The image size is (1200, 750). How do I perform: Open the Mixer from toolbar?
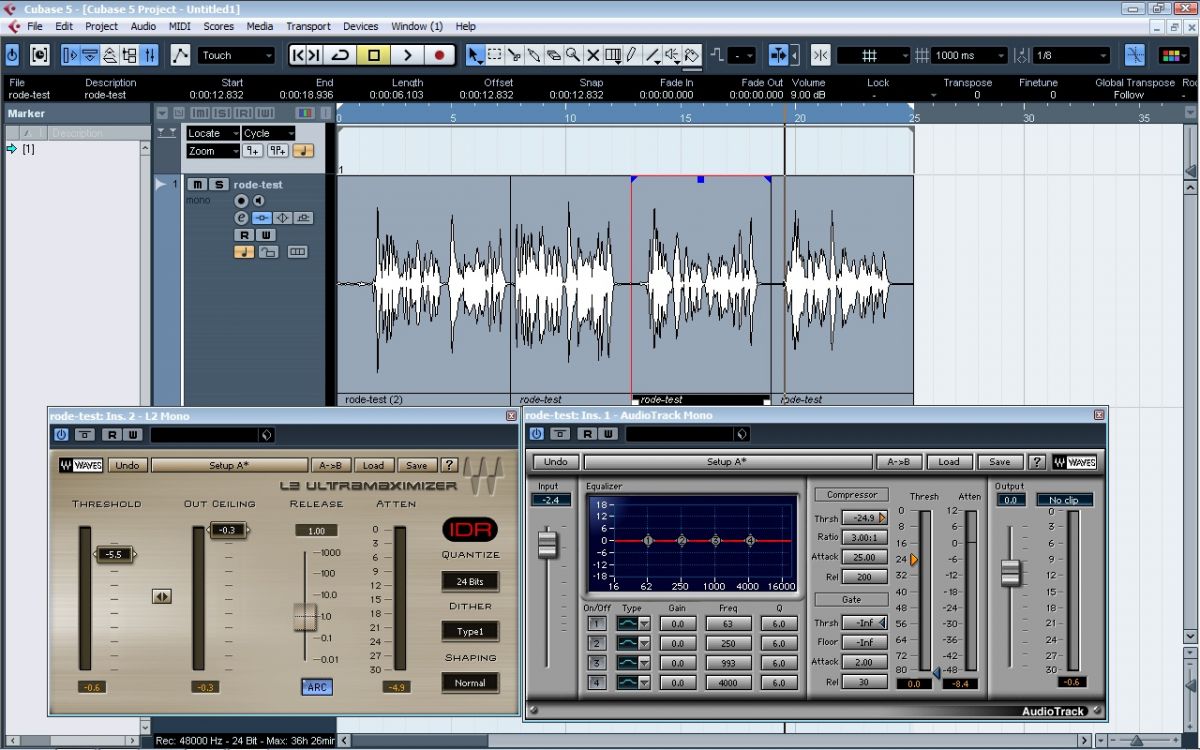(x=149, y=55)
